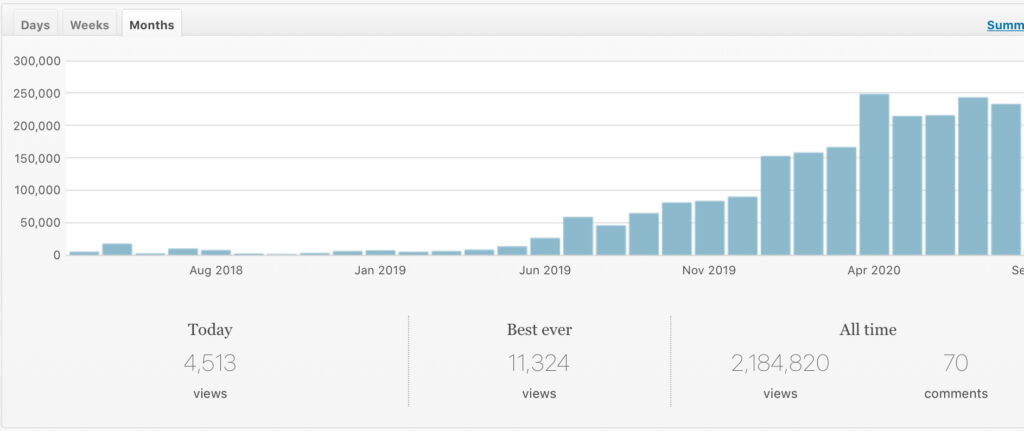The width and height of the screenshot is (1024, 431).
Task: Click the Today heading
Action: click(210, 330)
